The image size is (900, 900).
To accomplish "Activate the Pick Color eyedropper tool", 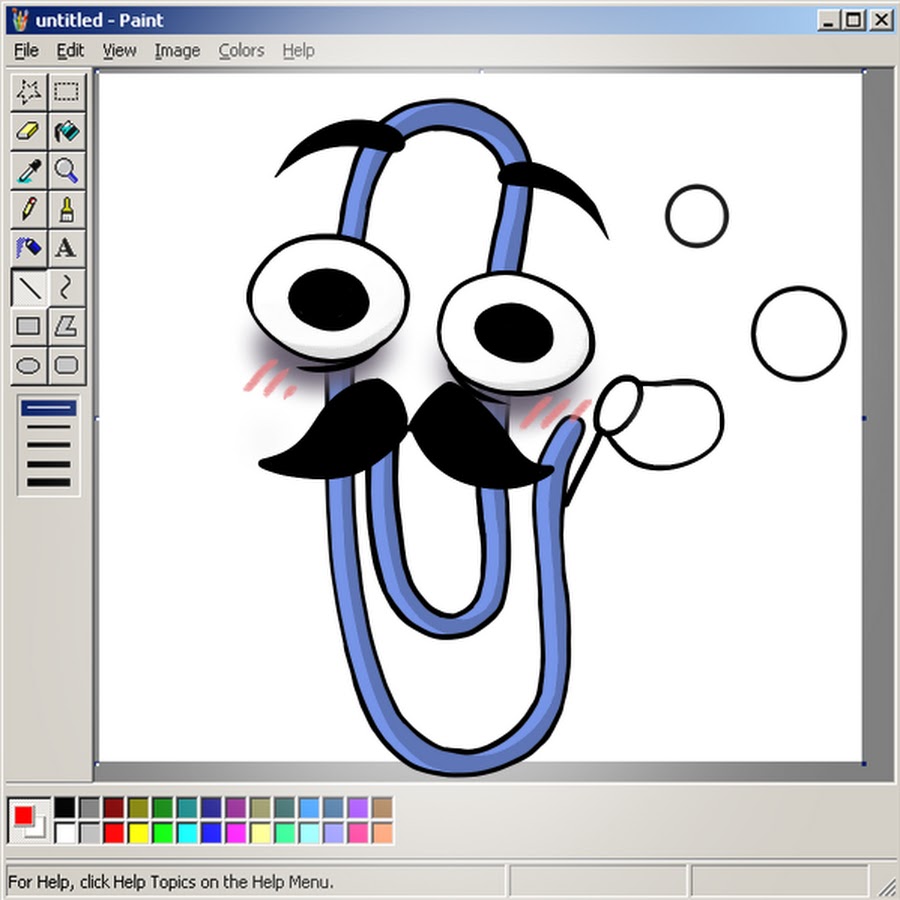I will [x=29, y=170].
